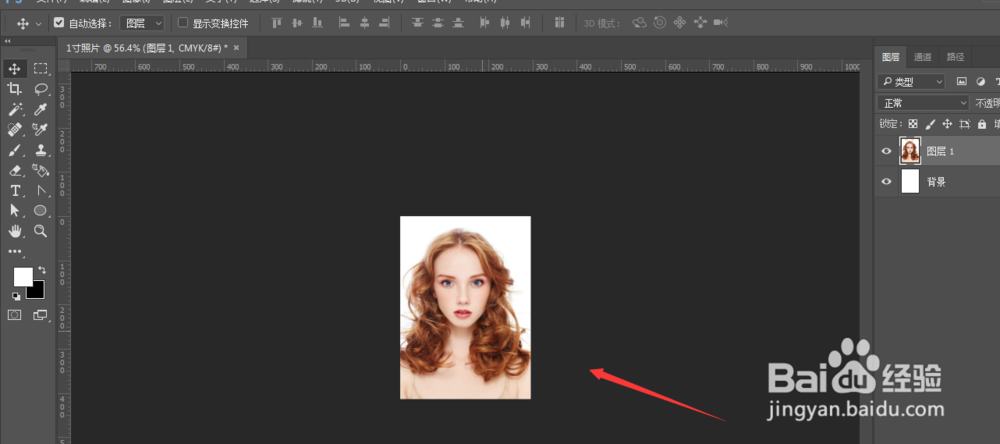The width and height of the screenshot is (1000, 444).
Task: Click the 3D roll mode icon
Action: pyautogui.click(x=659, y=23)
